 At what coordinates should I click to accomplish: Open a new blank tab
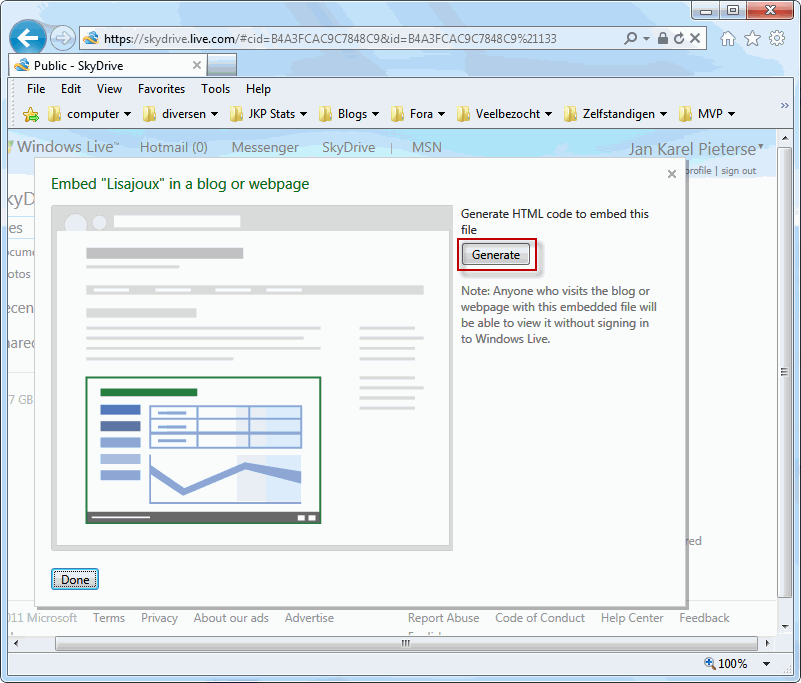[222, 65]
